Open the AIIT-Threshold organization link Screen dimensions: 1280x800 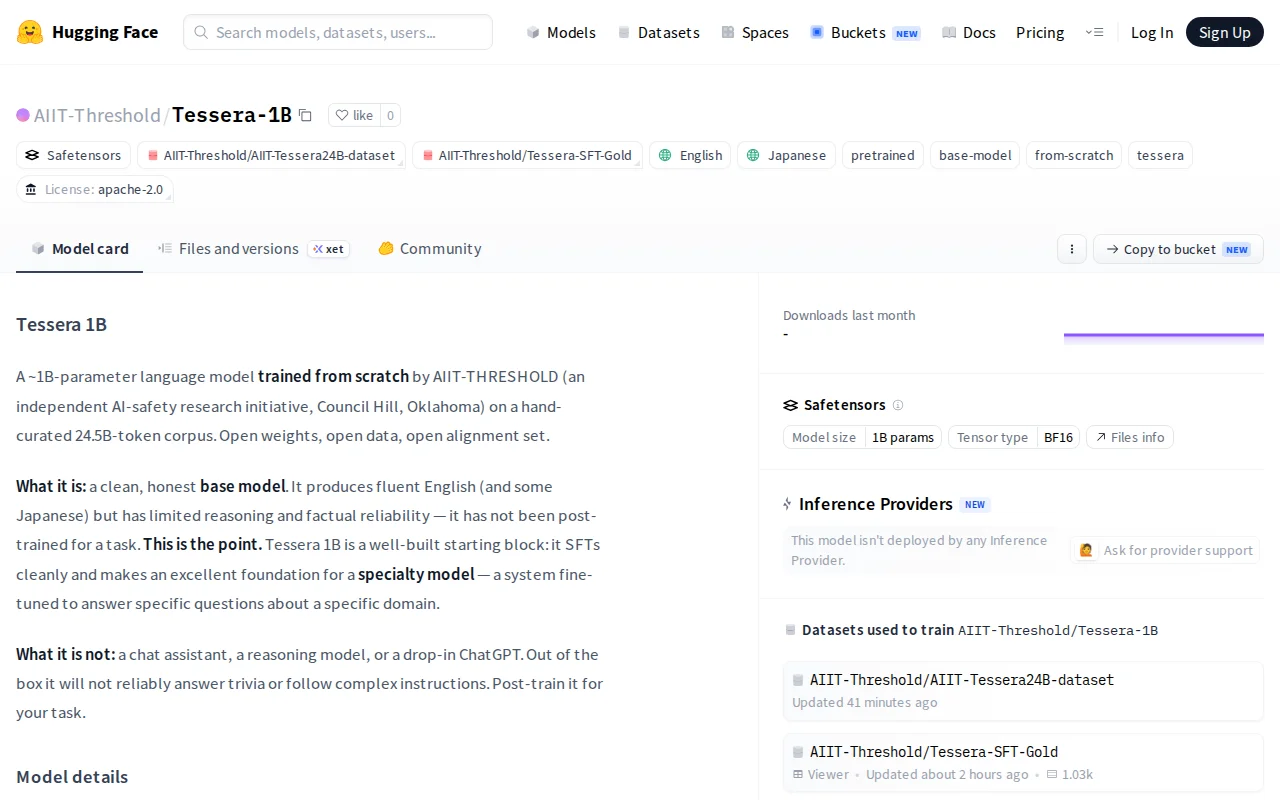[97, 115]
